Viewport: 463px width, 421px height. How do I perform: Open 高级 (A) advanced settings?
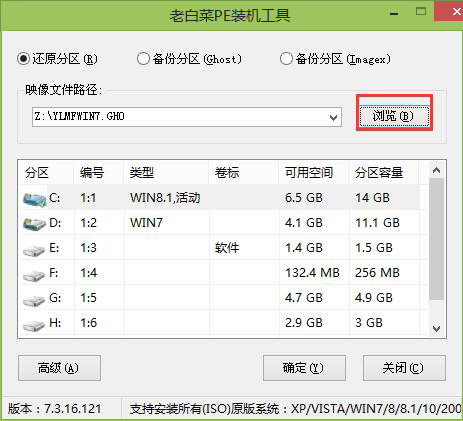(x=59, y=368)
